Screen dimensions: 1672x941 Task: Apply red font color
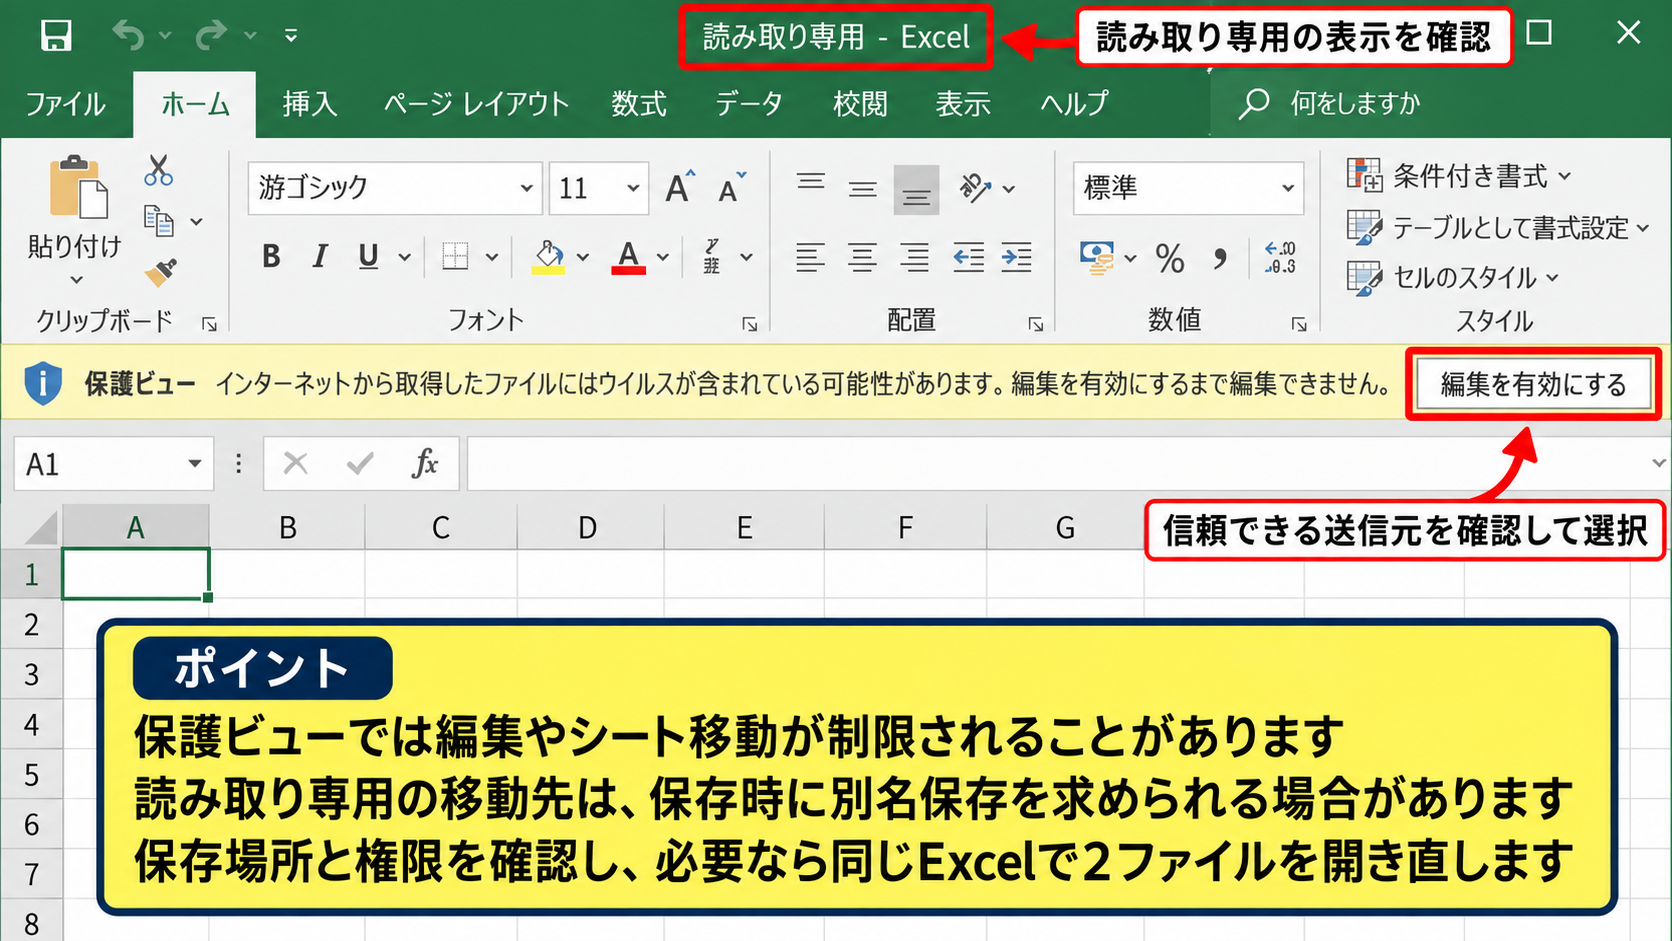coord(628,257)
